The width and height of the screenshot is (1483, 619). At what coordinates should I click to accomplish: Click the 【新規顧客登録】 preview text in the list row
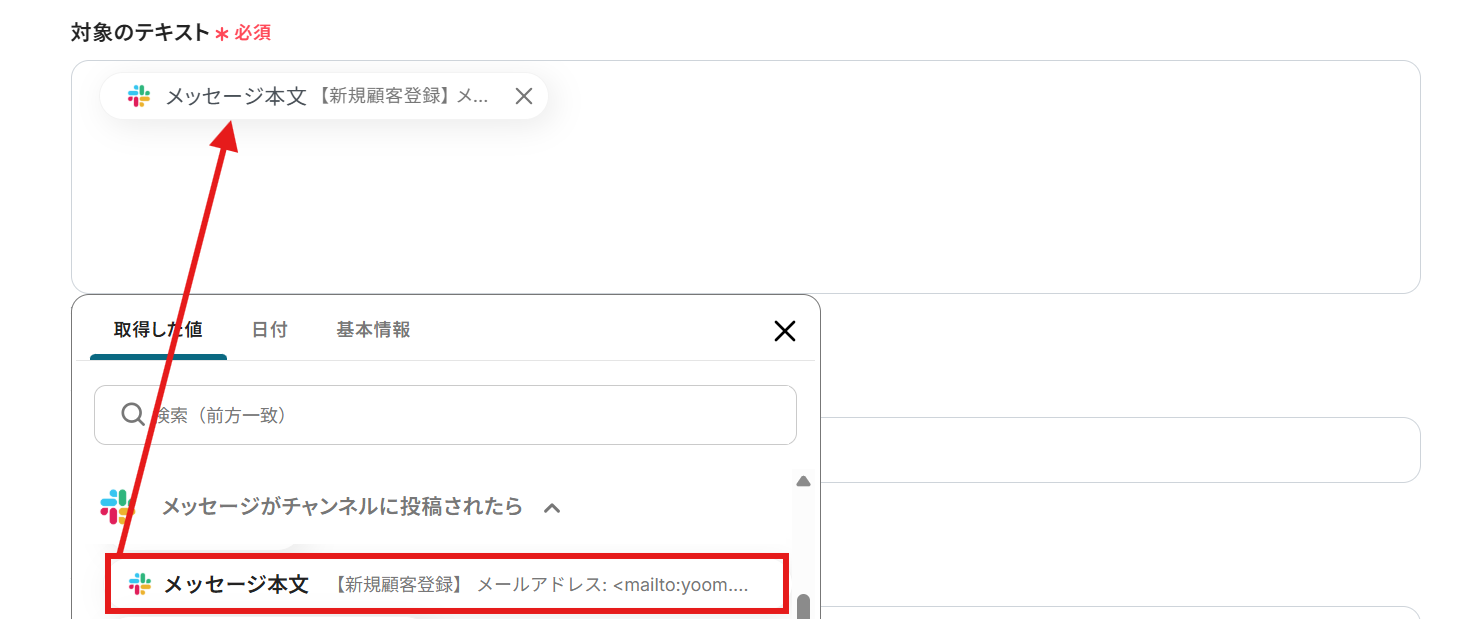(400, 585)
